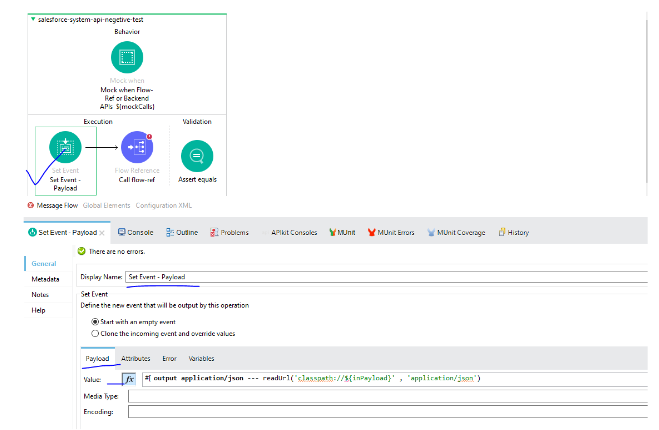
Task: Click the Encoding input field
Action: click(387, 412)
